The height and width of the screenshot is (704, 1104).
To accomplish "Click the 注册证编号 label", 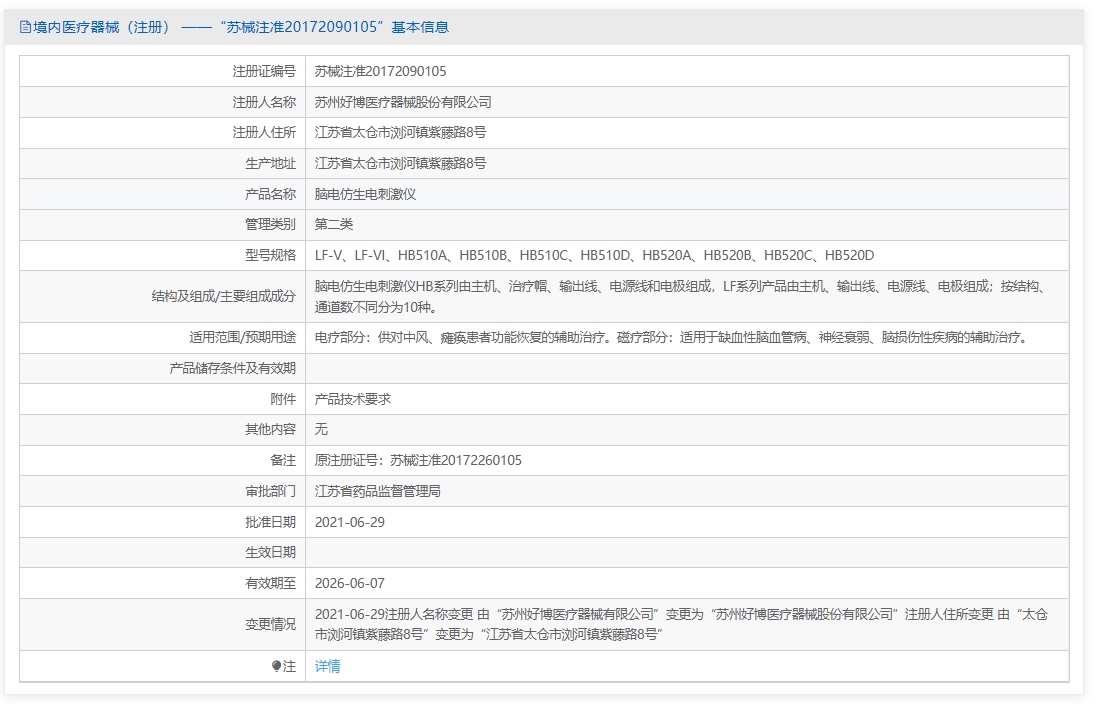I will 264,71.
